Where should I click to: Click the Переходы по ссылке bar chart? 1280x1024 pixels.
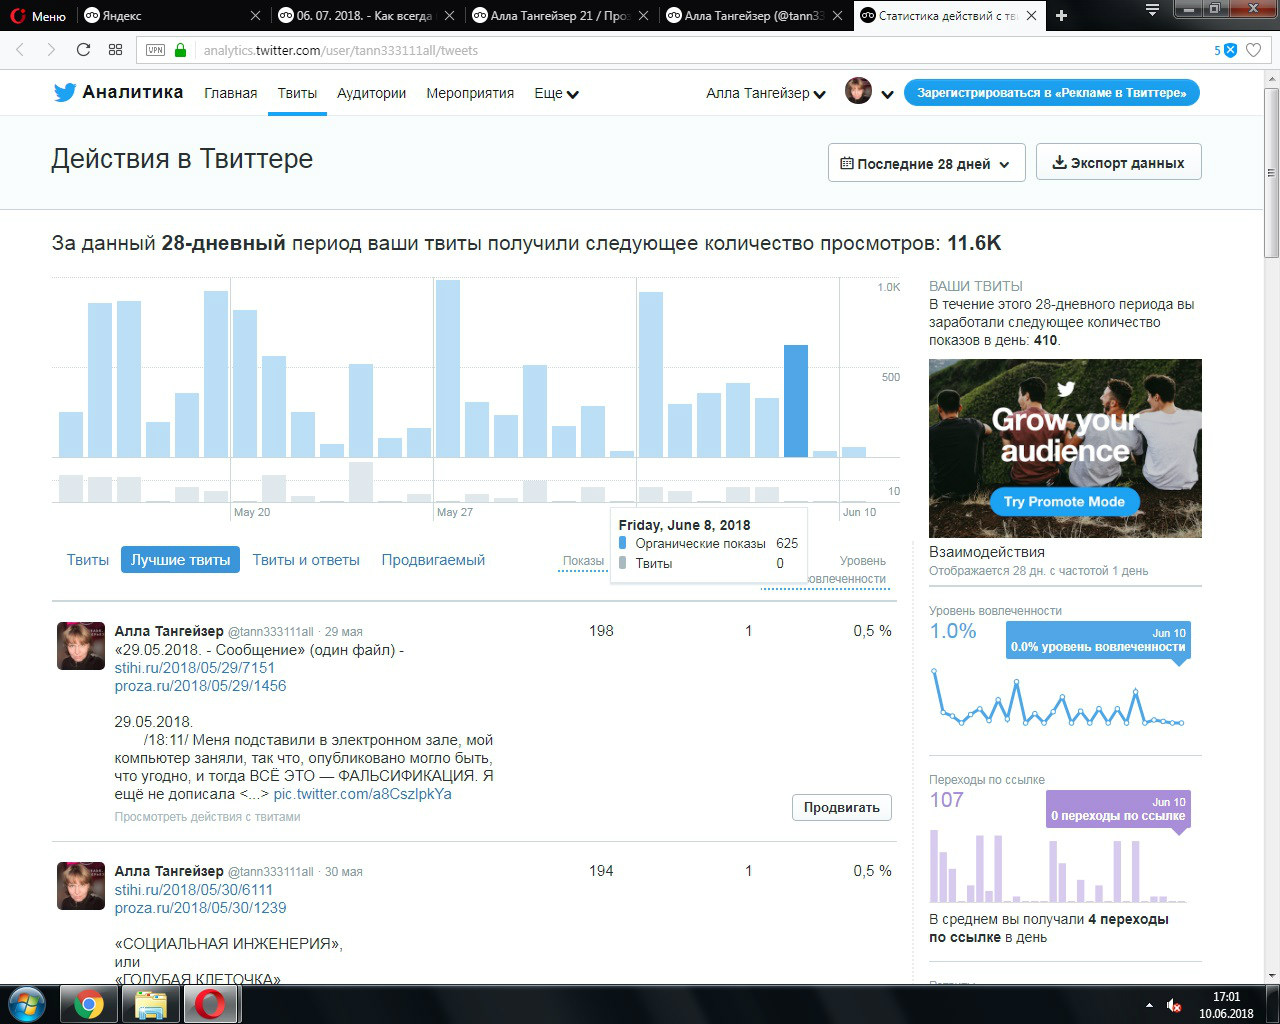[x=1058, y=866]
